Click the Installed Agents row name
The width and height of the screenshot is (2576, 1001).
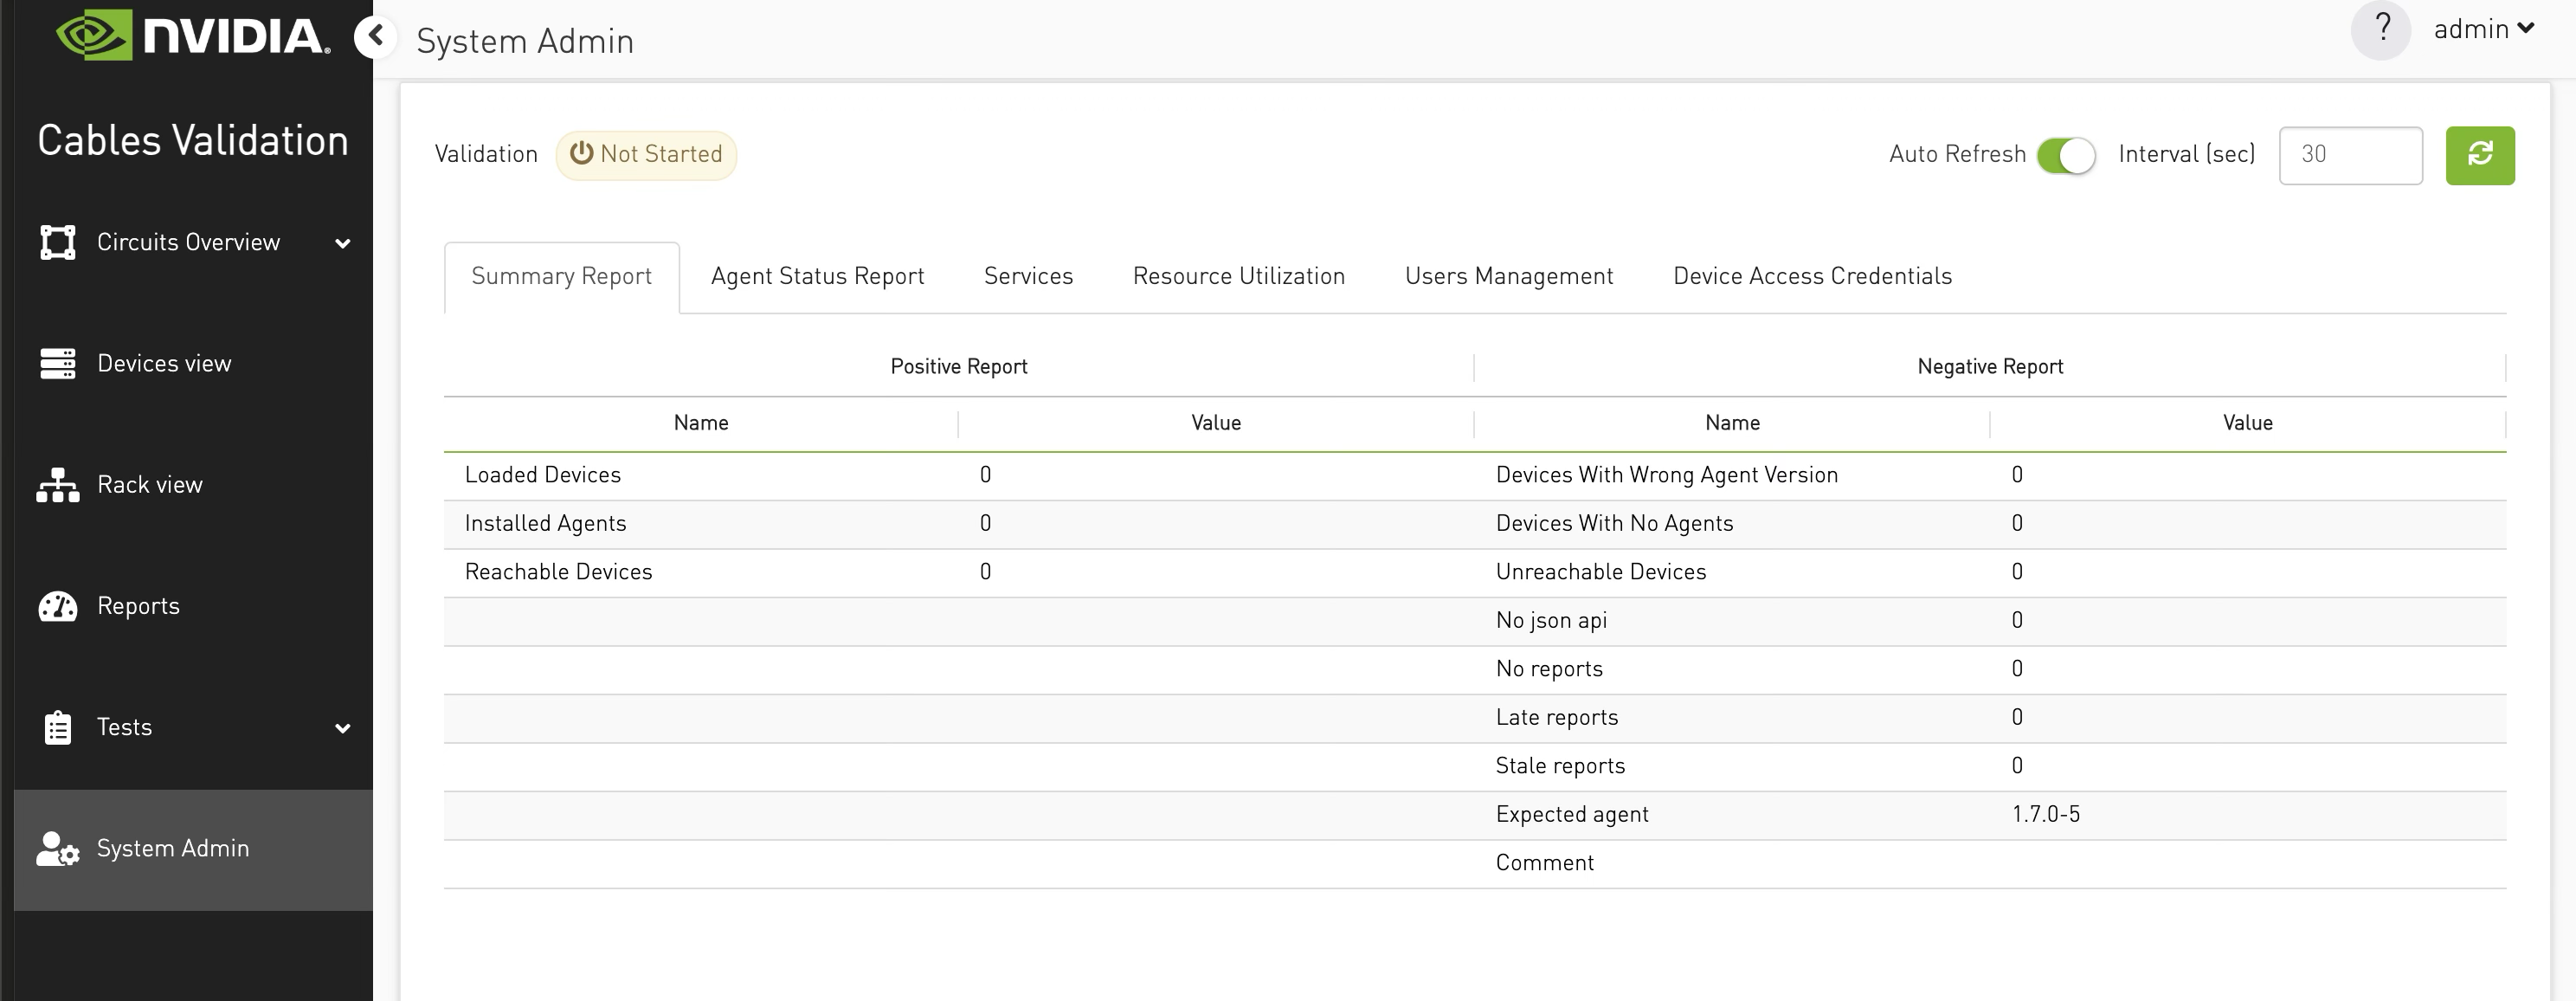[545, 524]
